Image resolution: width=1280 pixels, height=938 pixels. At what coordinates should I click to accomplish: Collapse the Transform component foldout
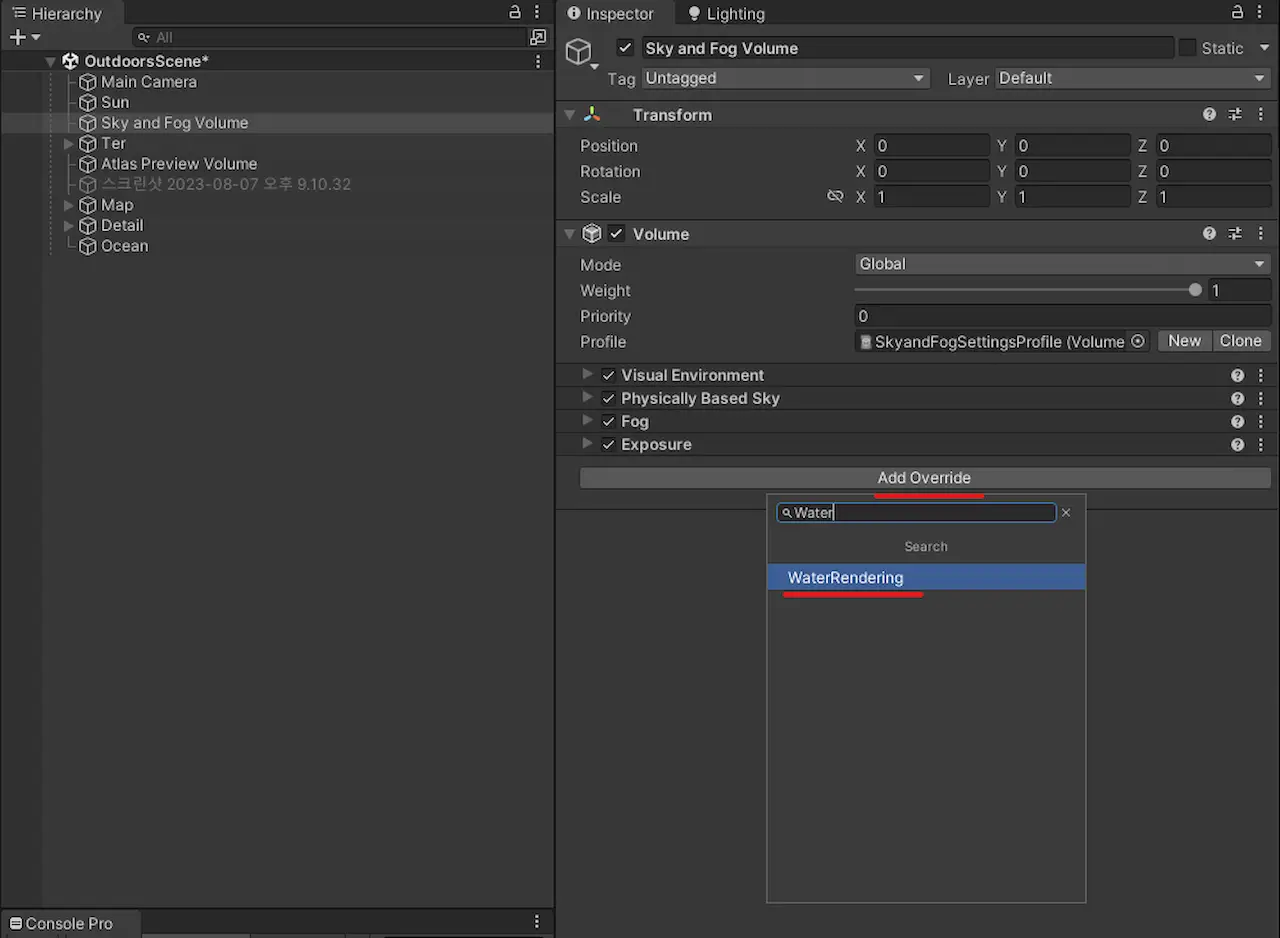[569, 115]
